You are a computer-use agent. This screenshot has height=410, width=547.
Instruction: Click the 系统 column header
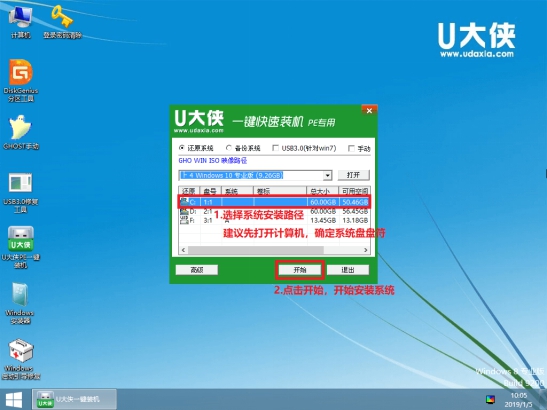point(237,191)
